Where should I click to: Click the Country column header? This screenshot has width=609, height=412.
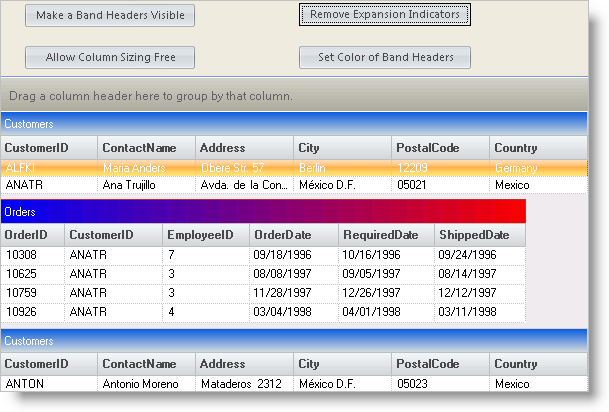537,148
